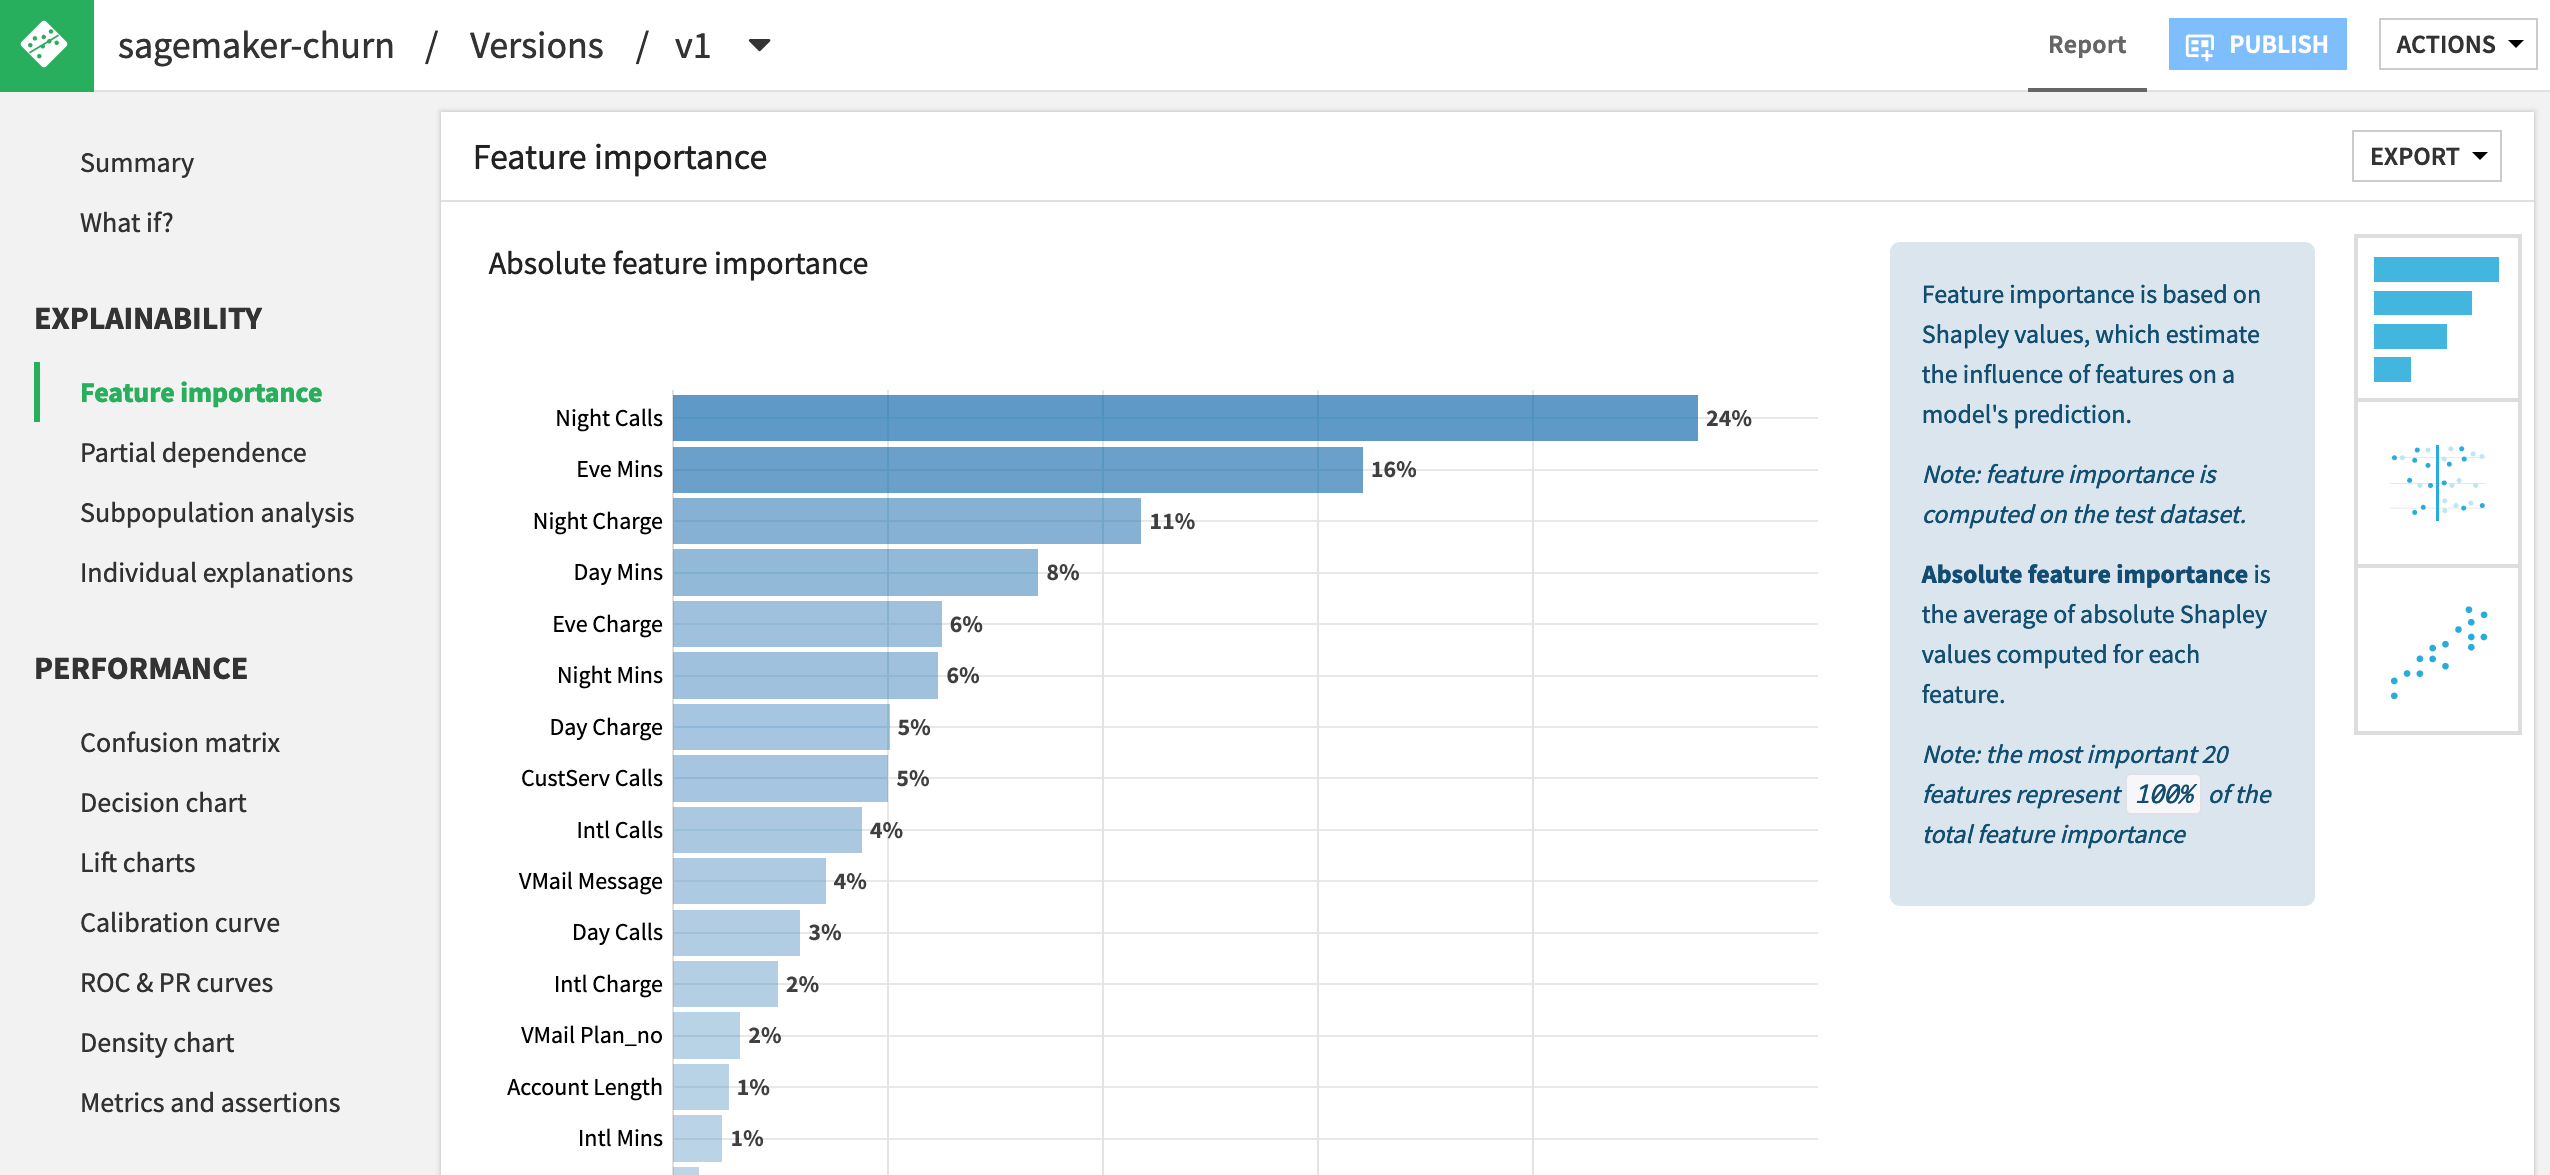Screen dimensions: 2550x1175
Task: Open the Confusion matrix section
Action: tap(179, 741)
